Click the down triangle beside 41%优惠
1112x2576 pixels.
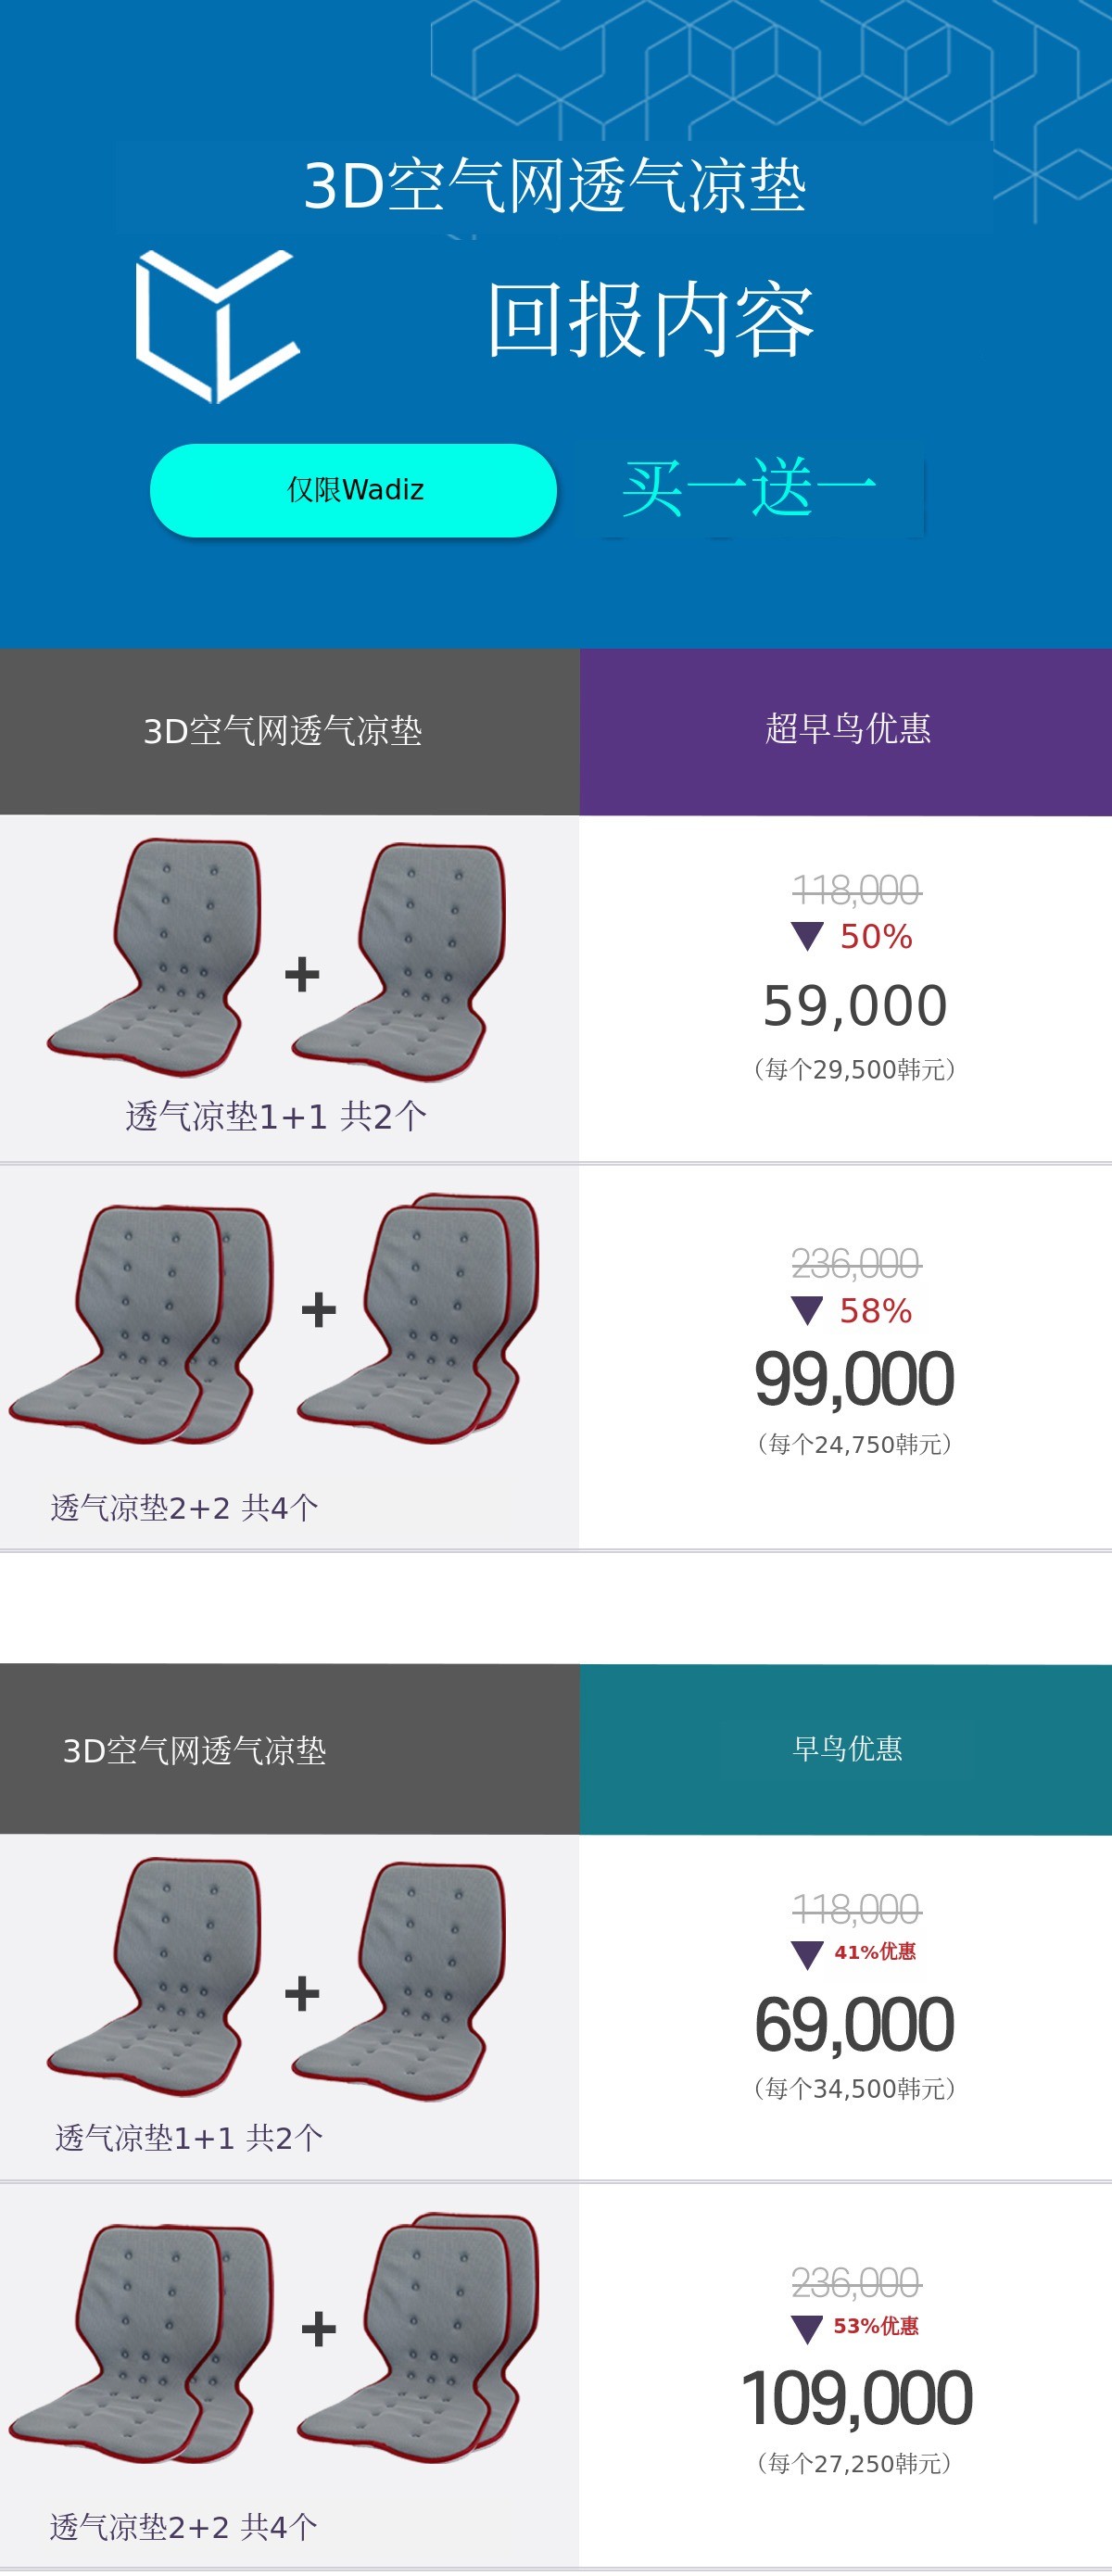[806, 1954]
